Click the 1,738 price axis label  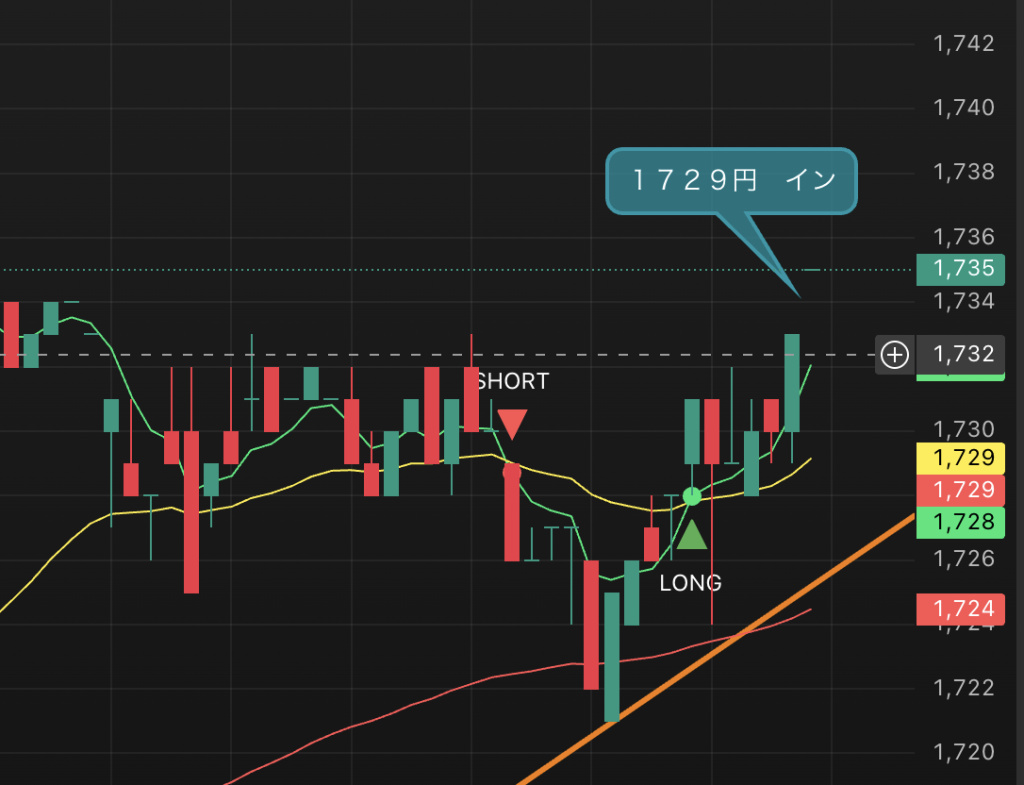(963, 172)
